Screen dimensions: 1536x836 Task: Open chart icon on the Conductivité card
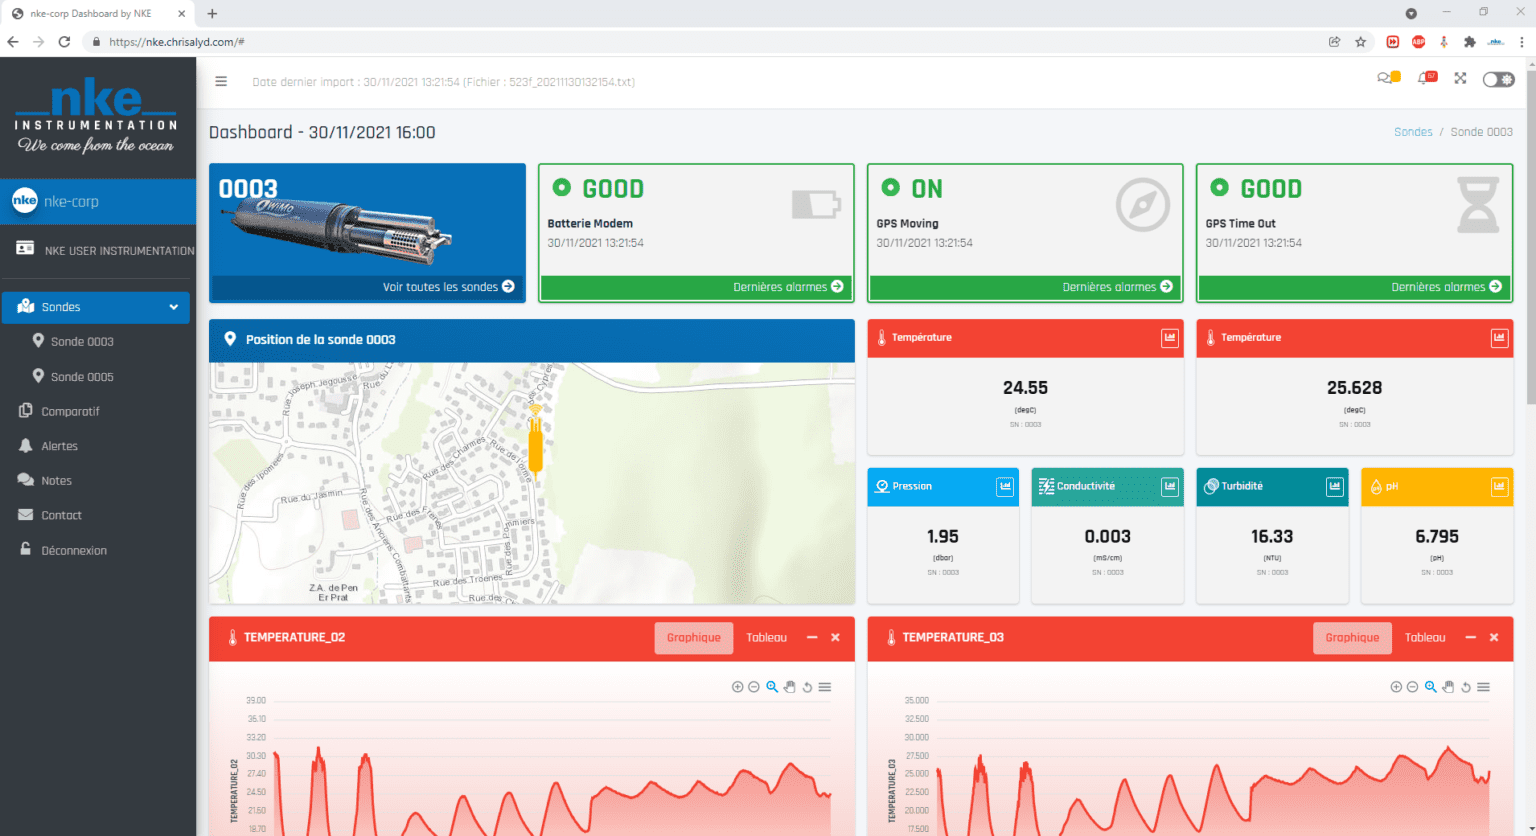click(x=1169, y=487)
